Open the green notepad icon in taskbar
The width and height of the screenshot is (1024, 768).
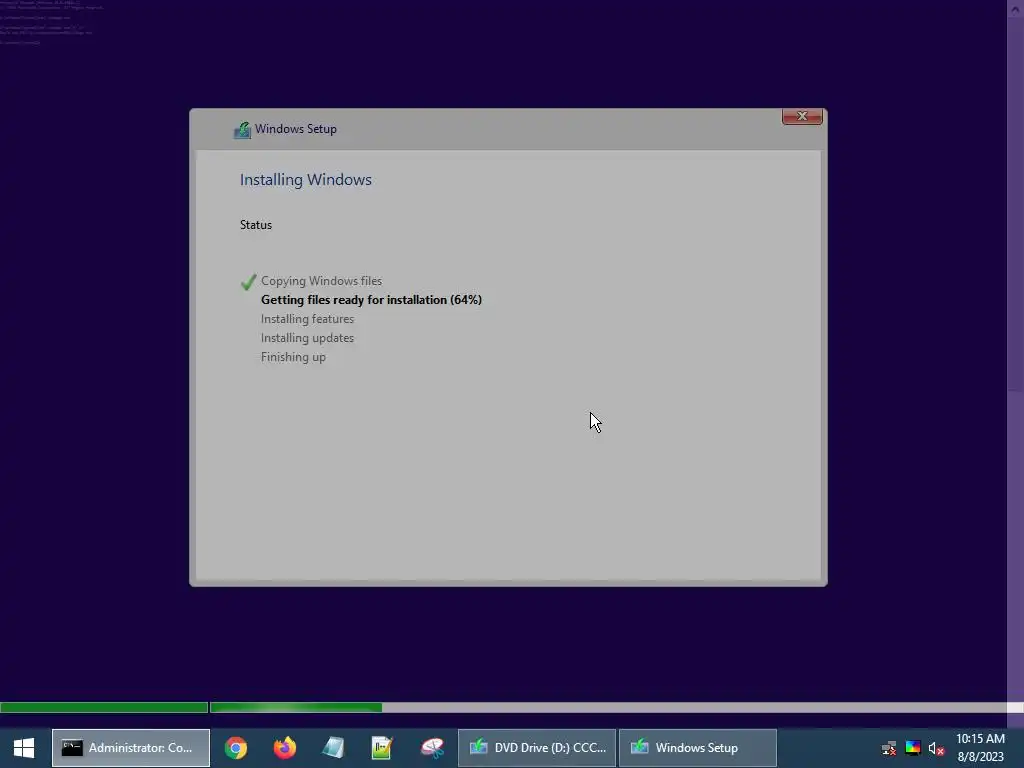click(382, 748)
